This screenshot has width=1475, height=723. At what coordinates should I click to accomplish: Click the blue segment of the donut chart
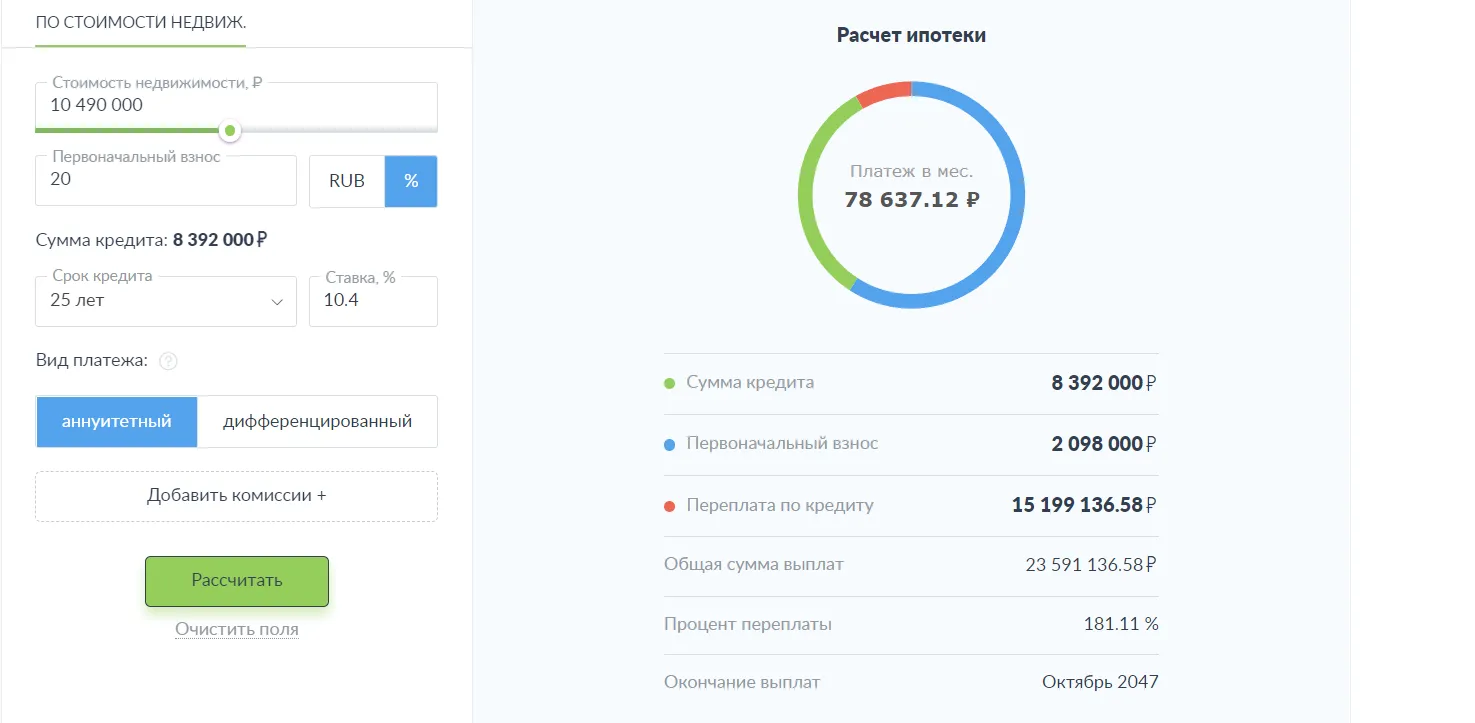pyautogui.click(x=1015, y=200)
